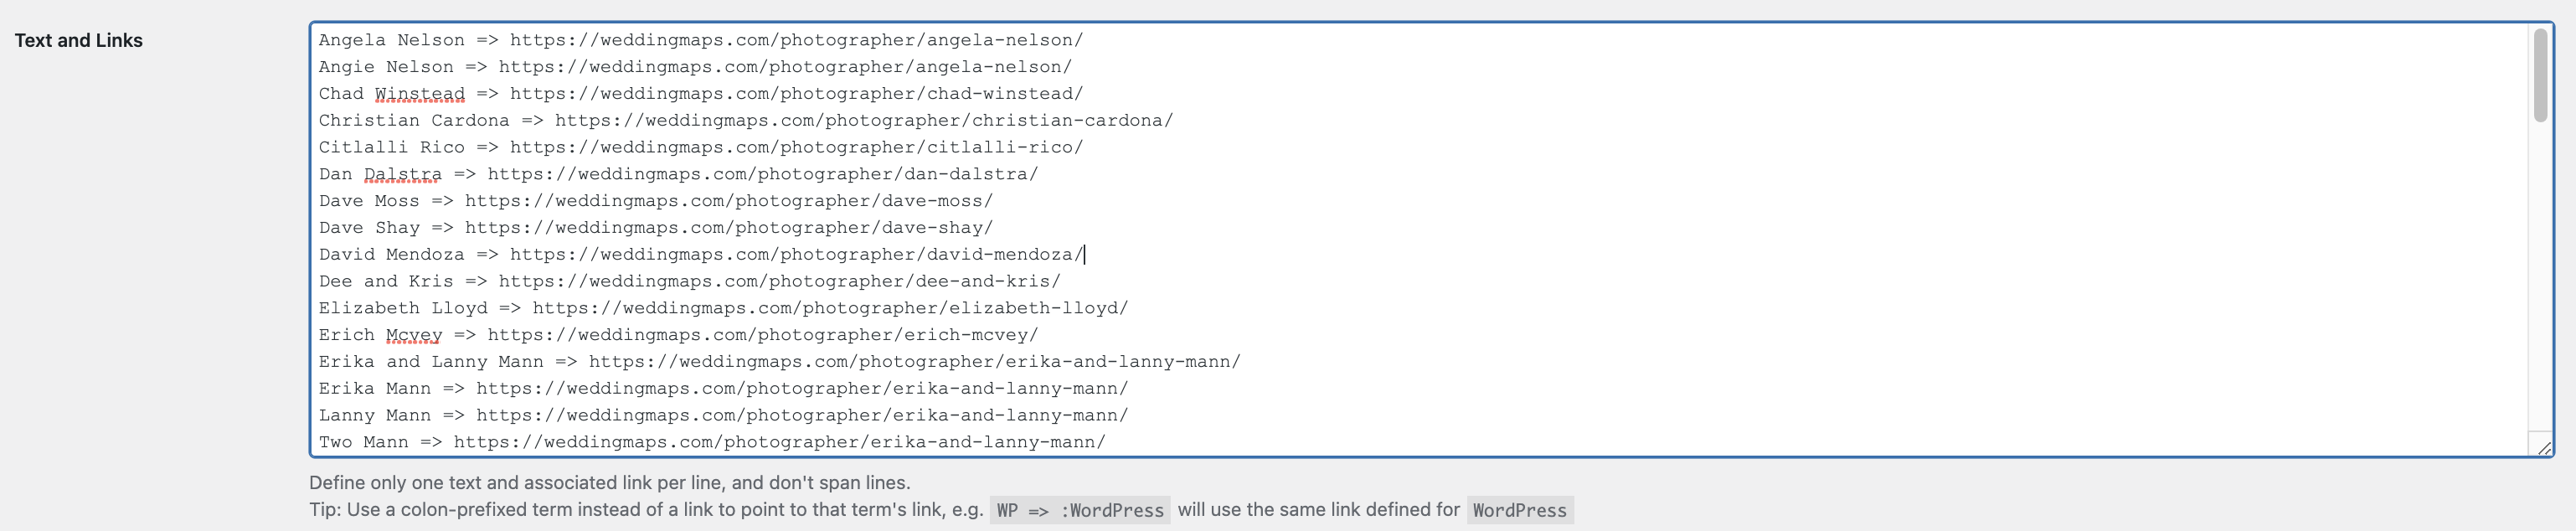This screenshot has height=531, width=2576.
Task: Click the Angela Nelson link line
Action: (x=700, y=40)
